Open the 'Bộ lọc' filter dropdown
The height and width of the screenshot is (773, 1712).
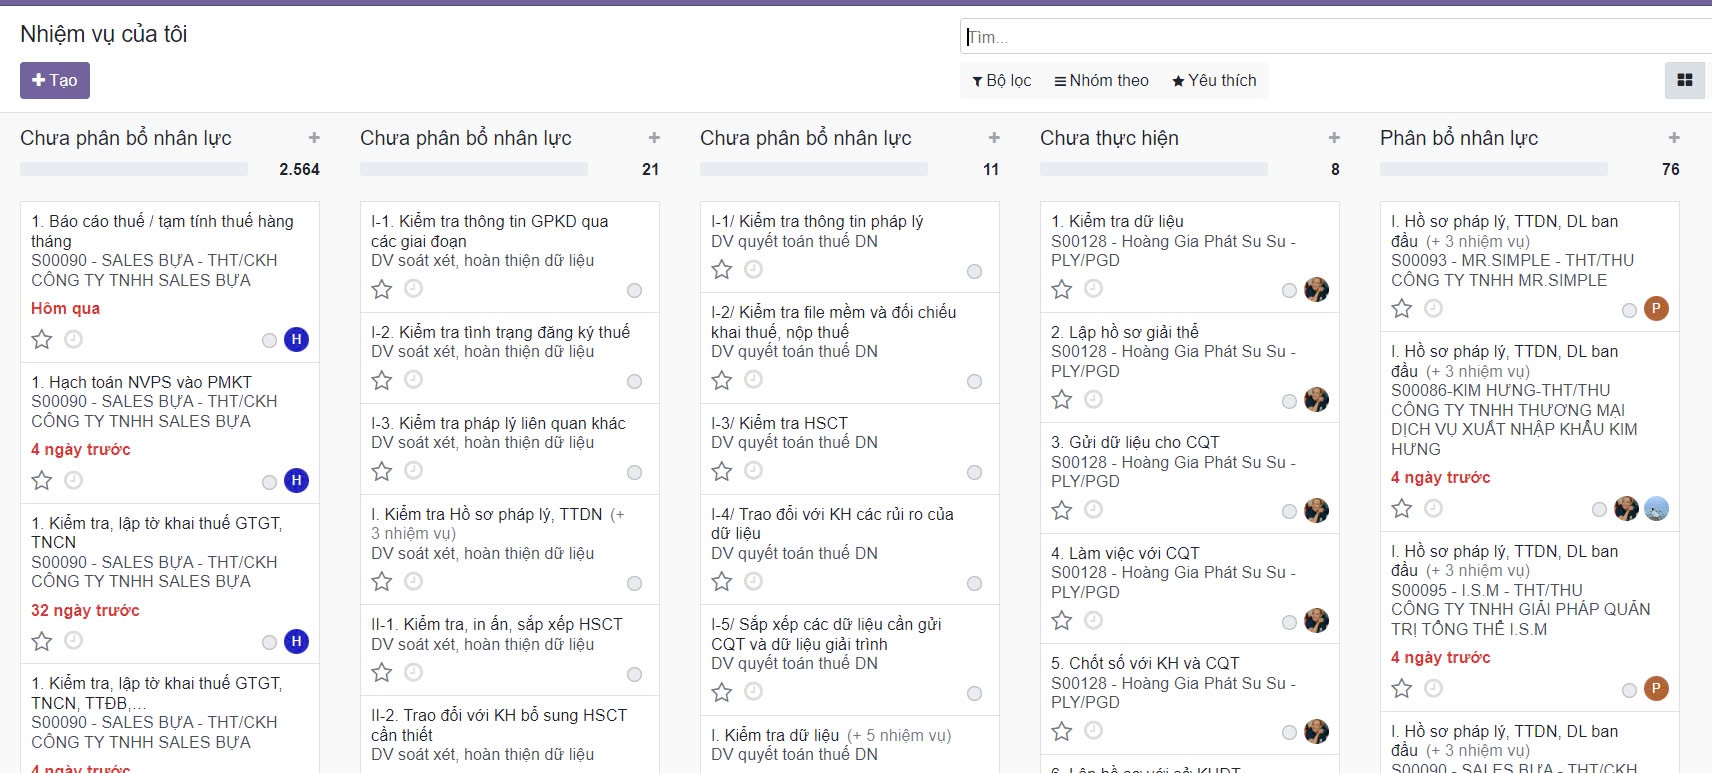pos(1002,81)
